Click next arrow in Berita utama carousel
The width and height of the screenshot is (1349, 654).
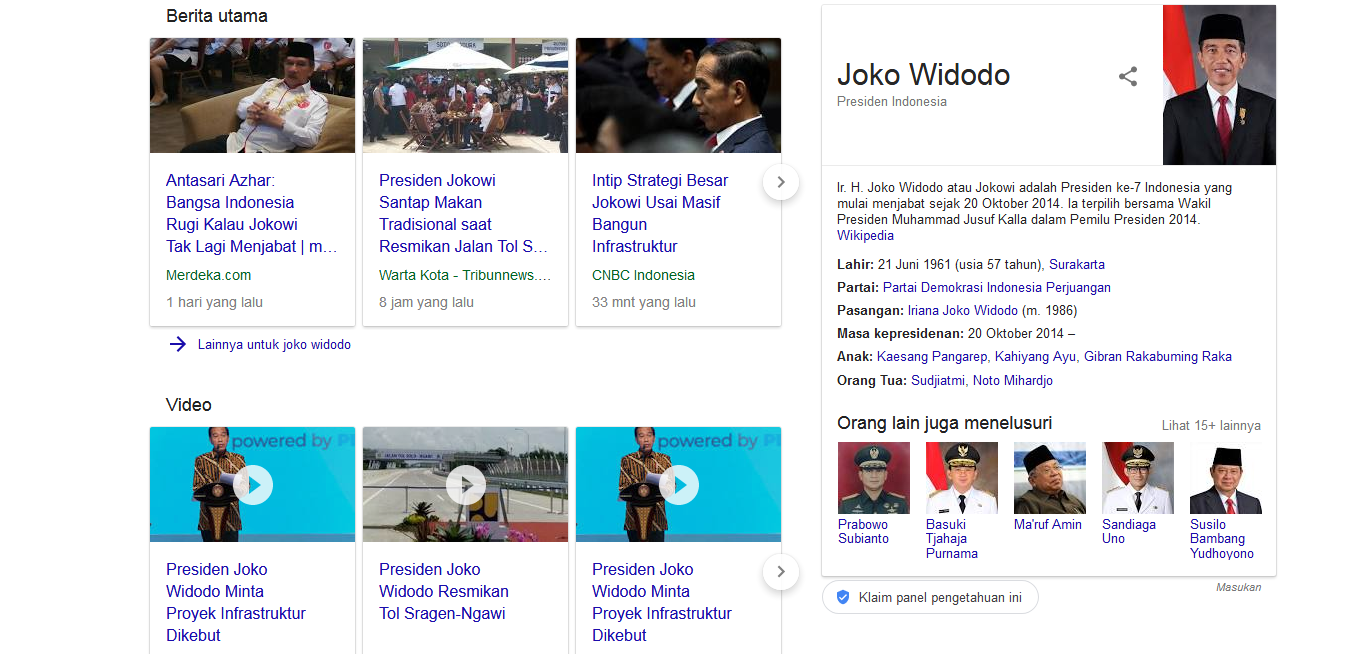(781, 182)
